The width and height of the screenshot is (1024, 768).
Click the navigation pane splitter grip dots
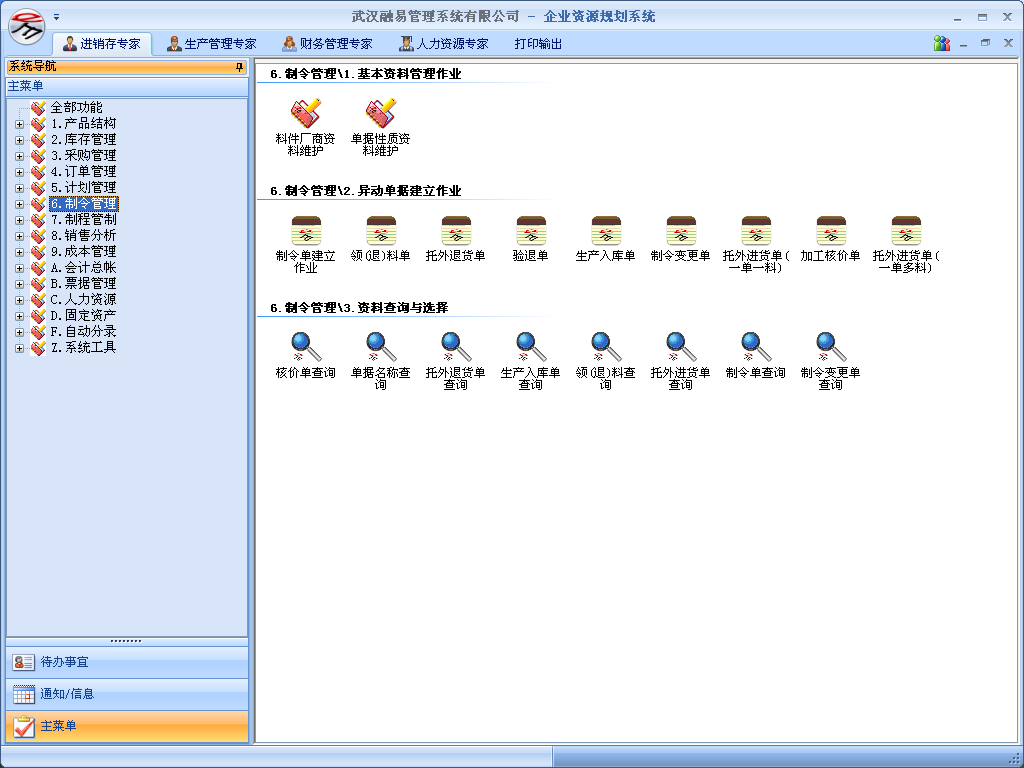click(127, 641)
